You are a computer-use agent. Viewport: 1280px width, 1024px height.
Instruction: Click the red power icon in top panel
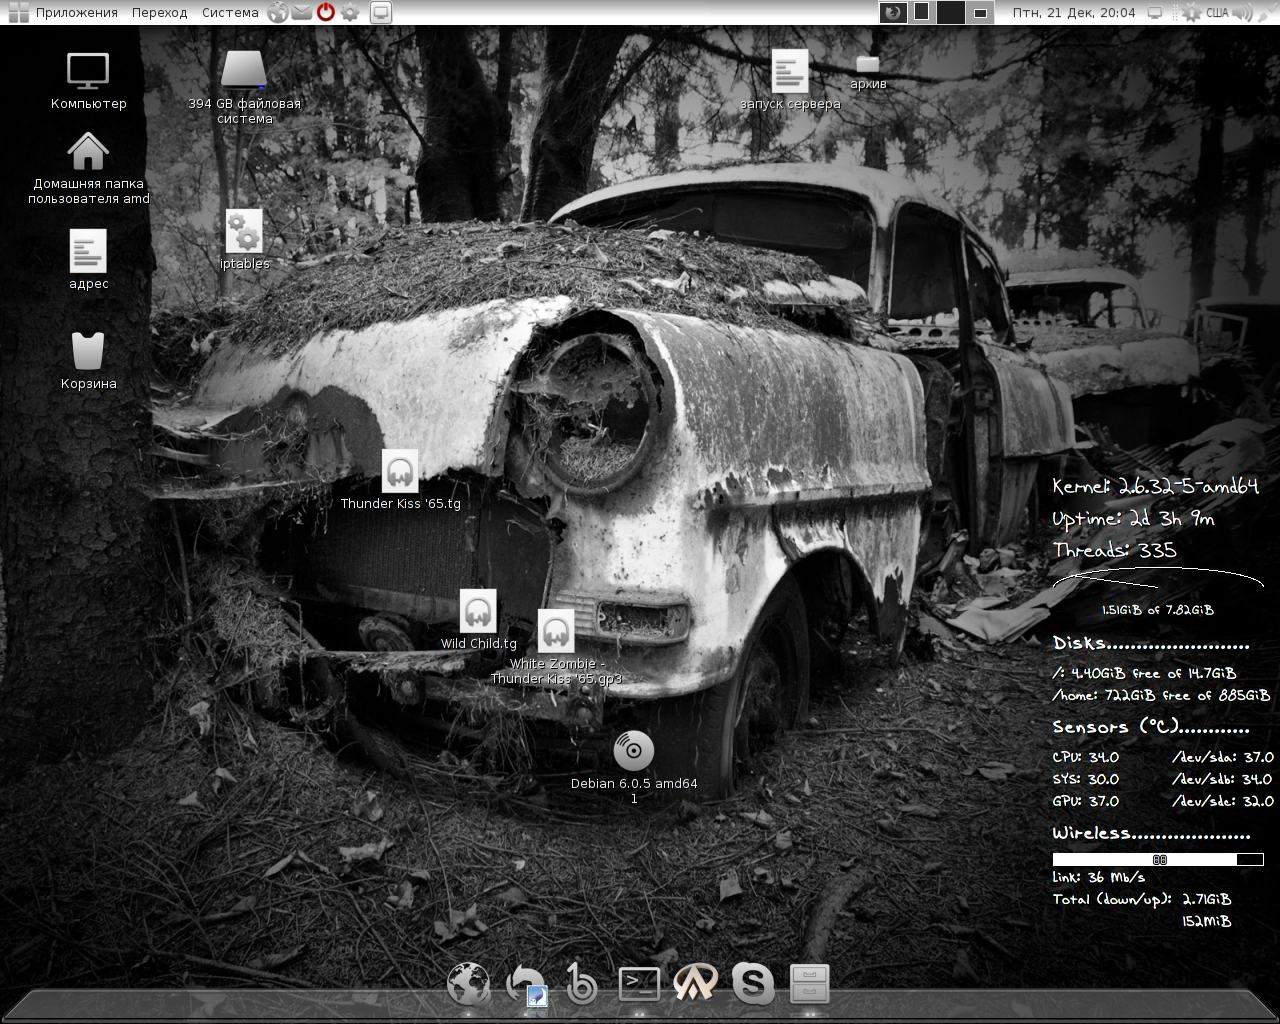pos(326,13)
